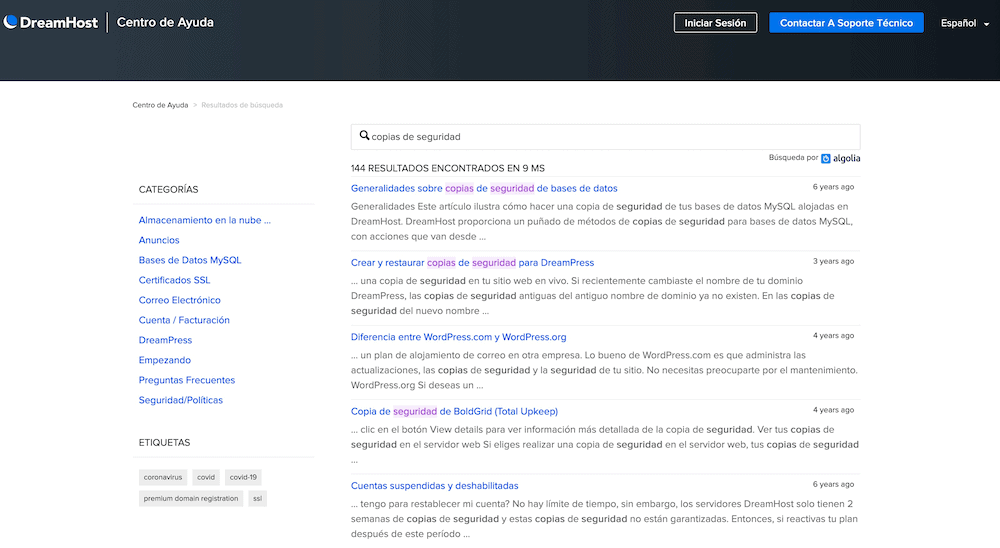This screenshot has width=1000, height=548.
Task: Click the CATEGORÍAS heading
Action: coord(168,189)
